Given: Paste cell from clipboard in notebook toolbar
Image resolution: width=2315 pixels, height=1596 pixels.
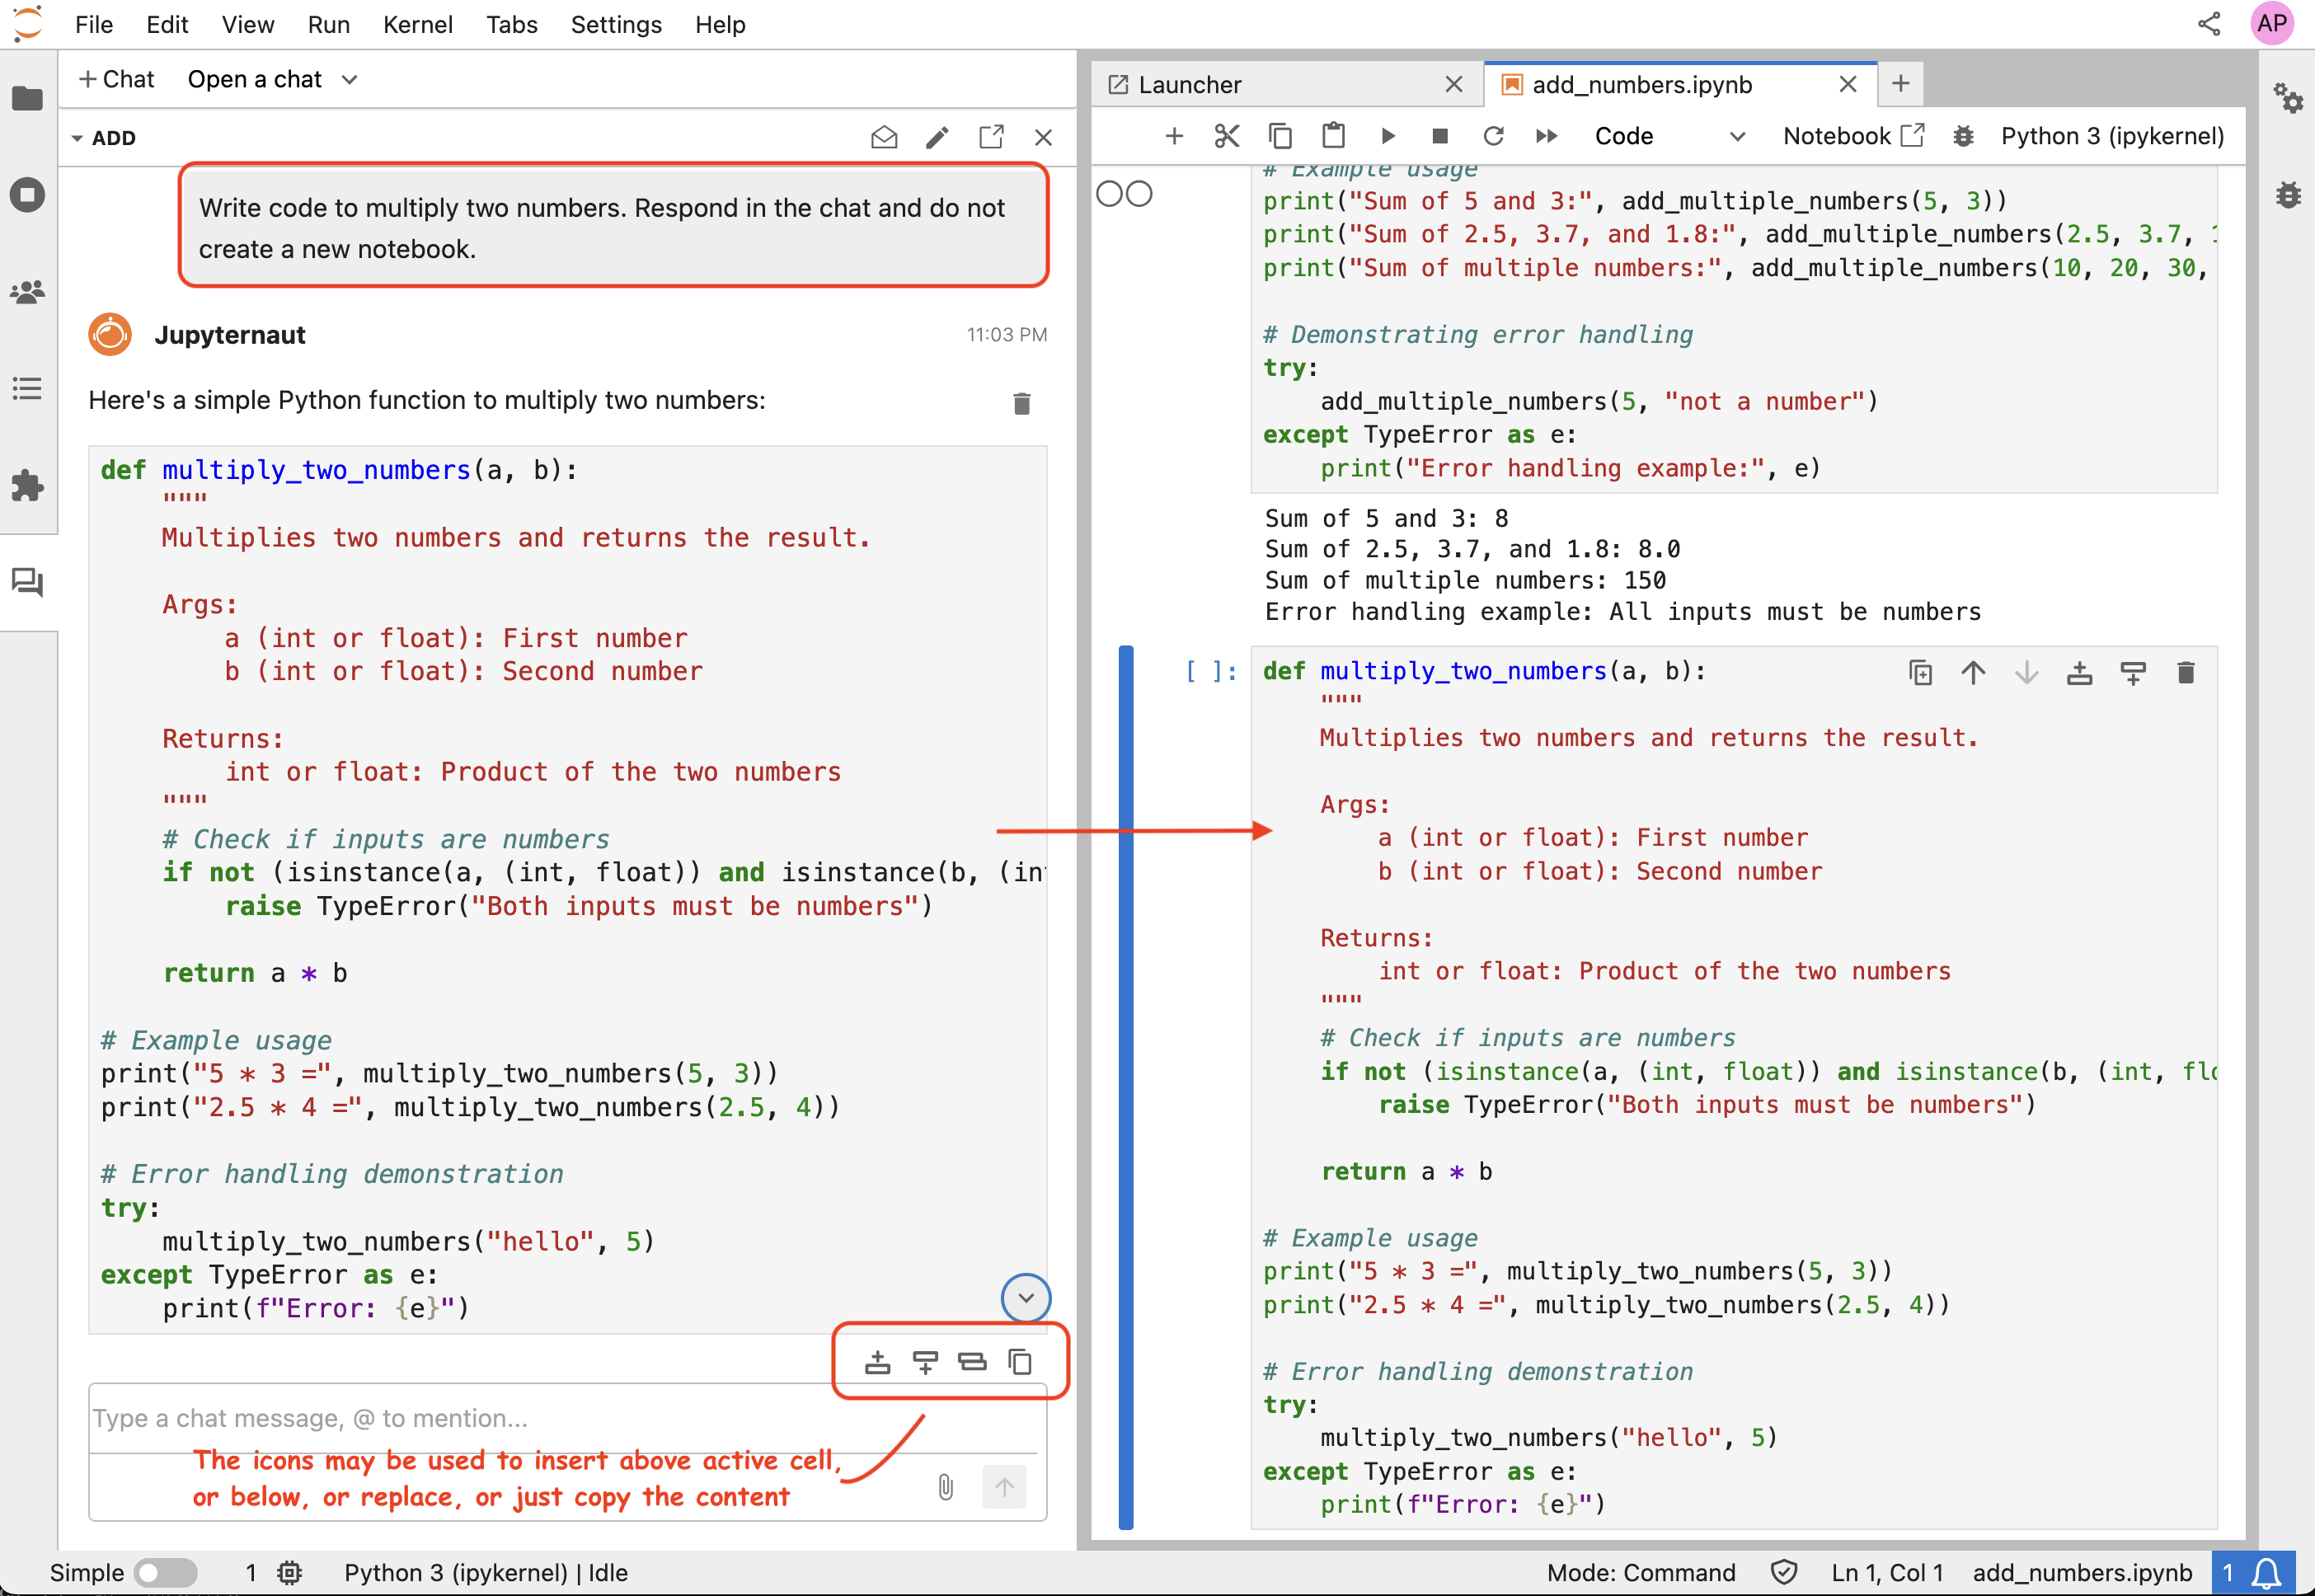Looking at the screenshot, I should 1334,136.
